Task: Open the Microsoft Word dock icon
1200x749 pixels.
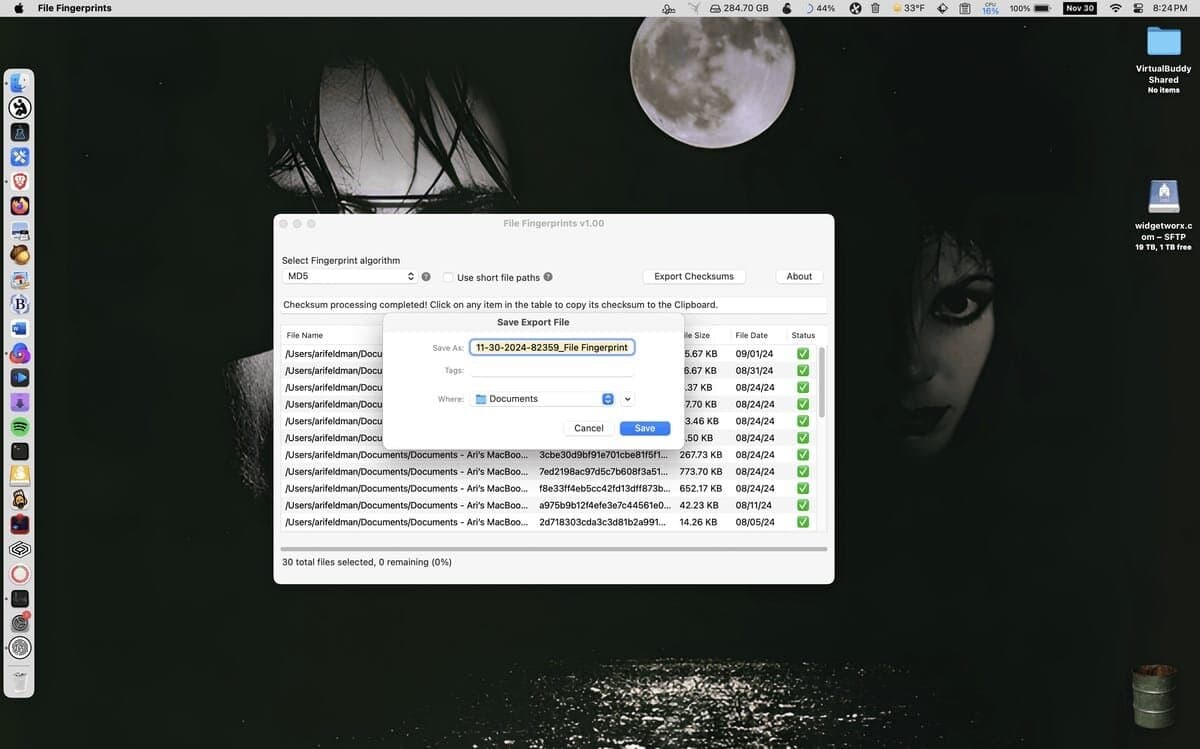Action: pos(20,328)
